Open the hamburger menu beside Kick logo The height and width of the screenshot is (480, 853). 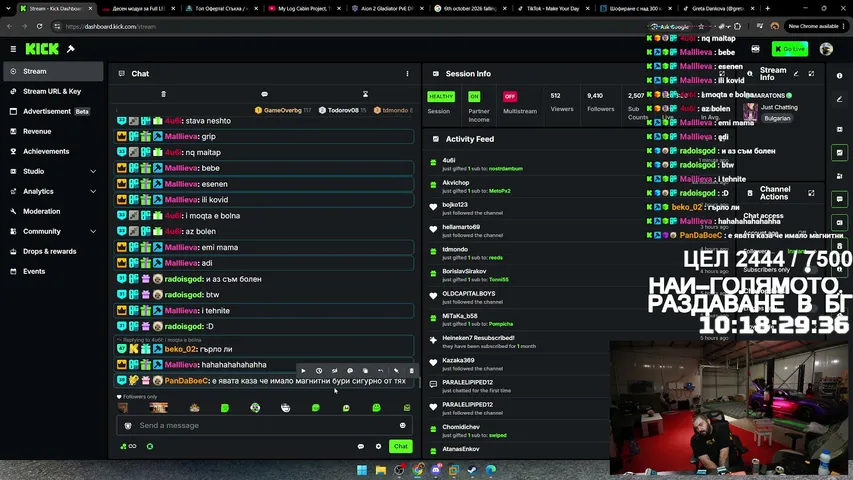click(13, 49)
